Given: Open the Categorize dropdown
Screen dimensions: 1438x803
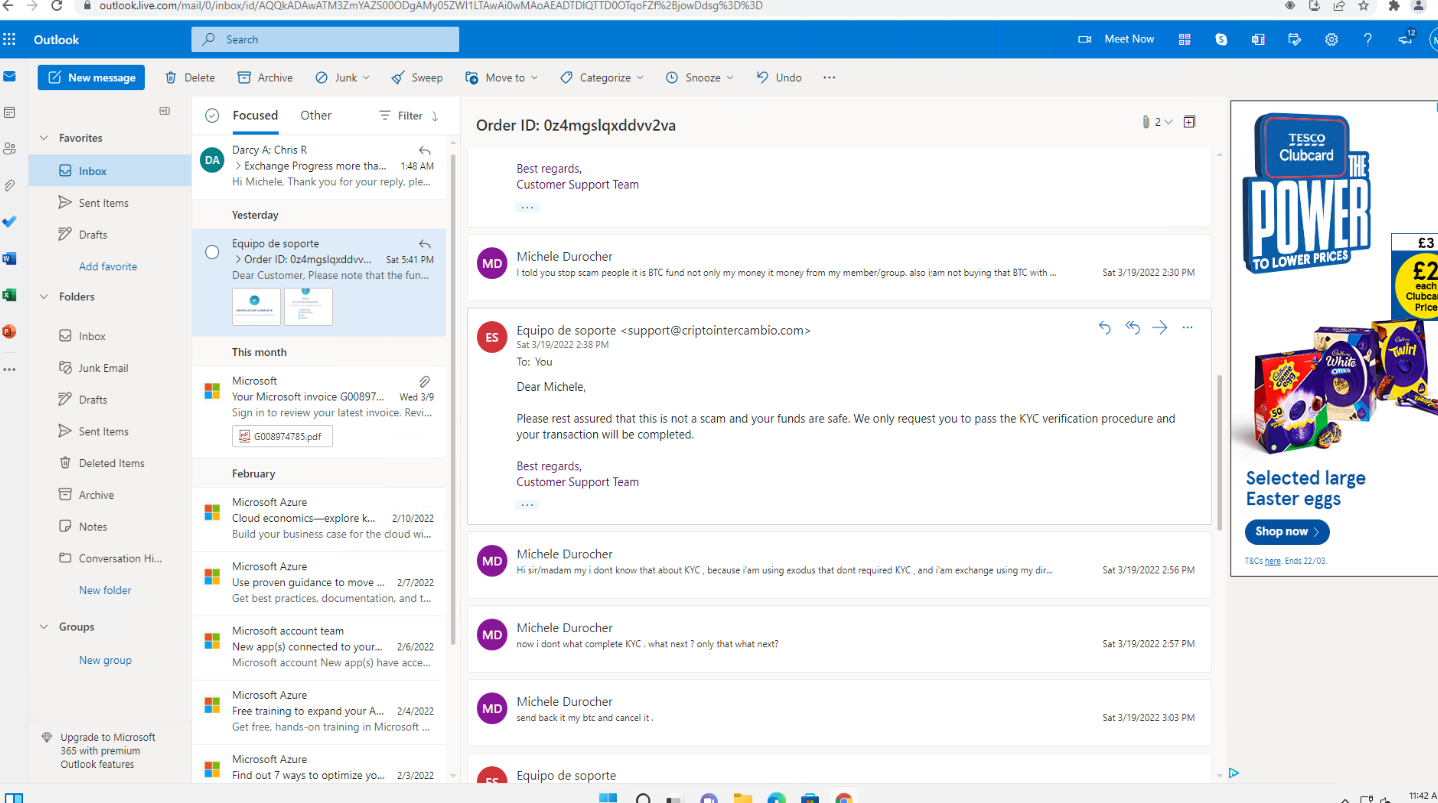Looking at the screenshot, I should coord(602,78).
